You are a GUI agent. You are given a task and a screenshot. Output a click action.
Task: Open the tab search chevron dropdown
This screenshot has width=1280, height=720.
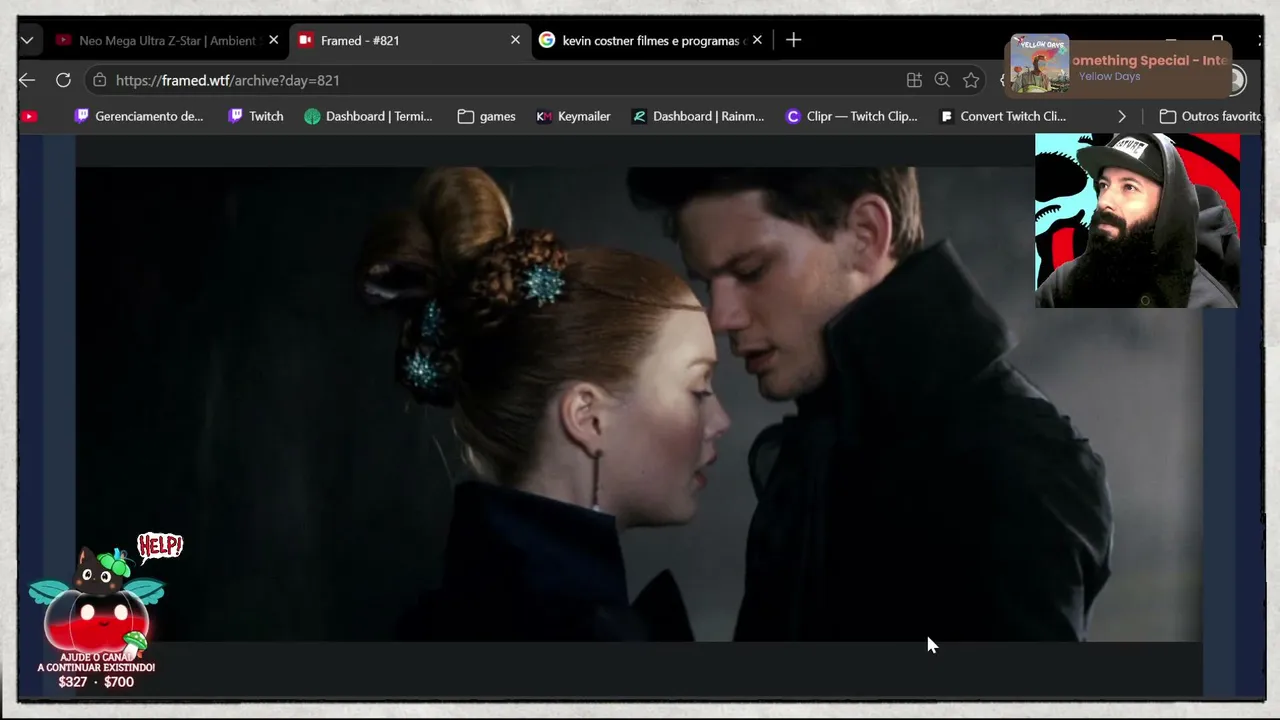(27, 40)
